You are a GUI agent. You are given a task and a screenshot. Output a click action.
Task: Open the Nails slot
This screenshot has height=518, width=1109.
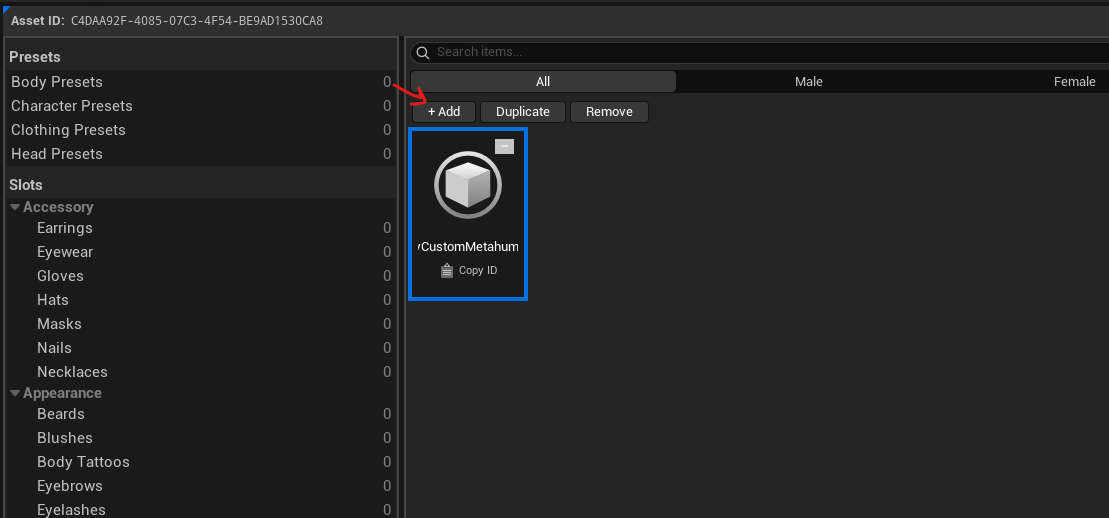pos(201,348)
